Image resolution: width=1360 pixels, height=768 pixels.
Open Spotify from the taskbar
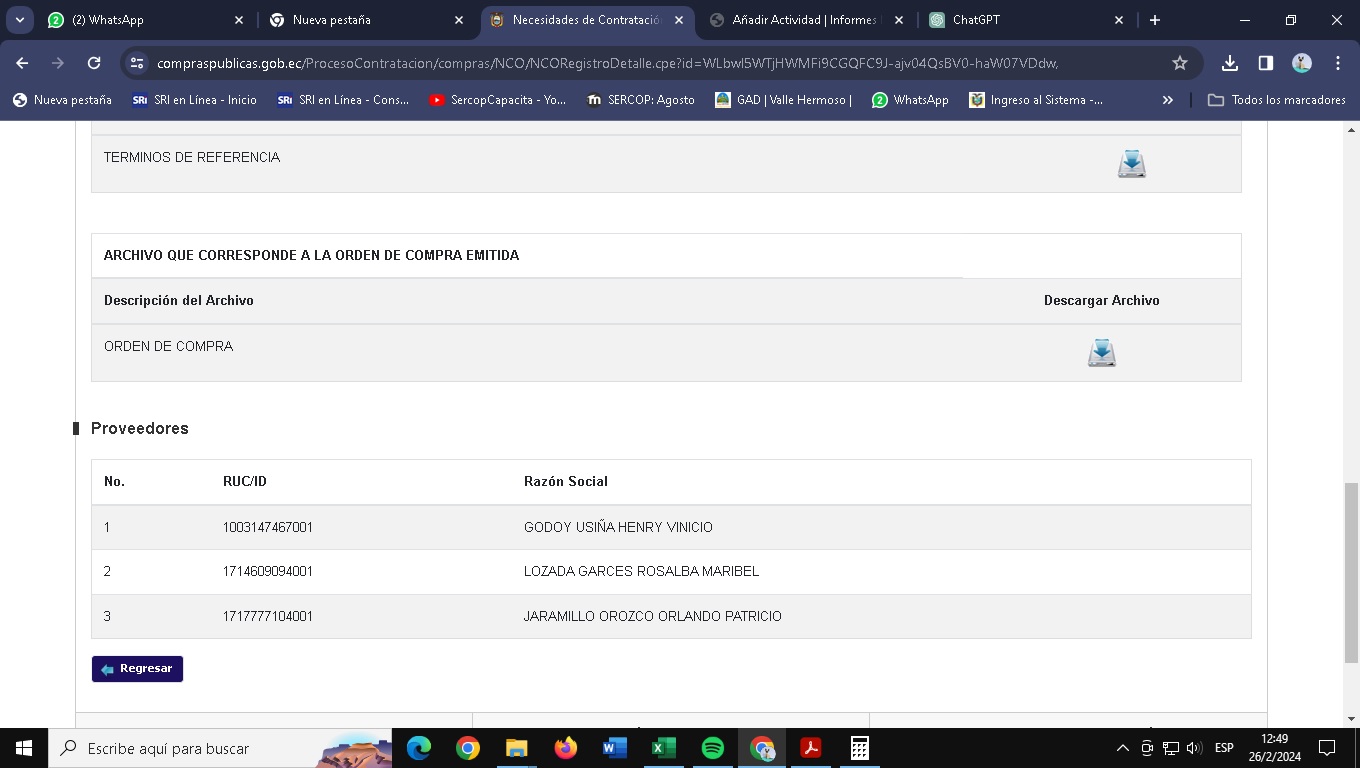click(713, 748)
